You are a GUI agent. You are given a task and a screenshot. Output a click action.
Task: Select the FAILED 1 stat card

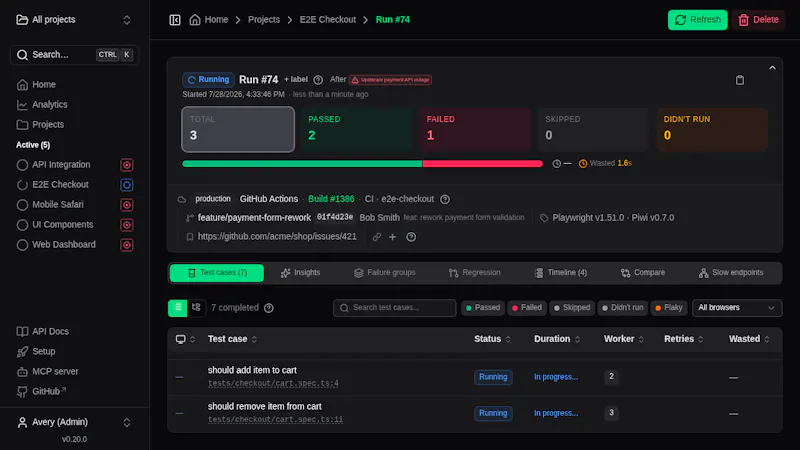474,130
